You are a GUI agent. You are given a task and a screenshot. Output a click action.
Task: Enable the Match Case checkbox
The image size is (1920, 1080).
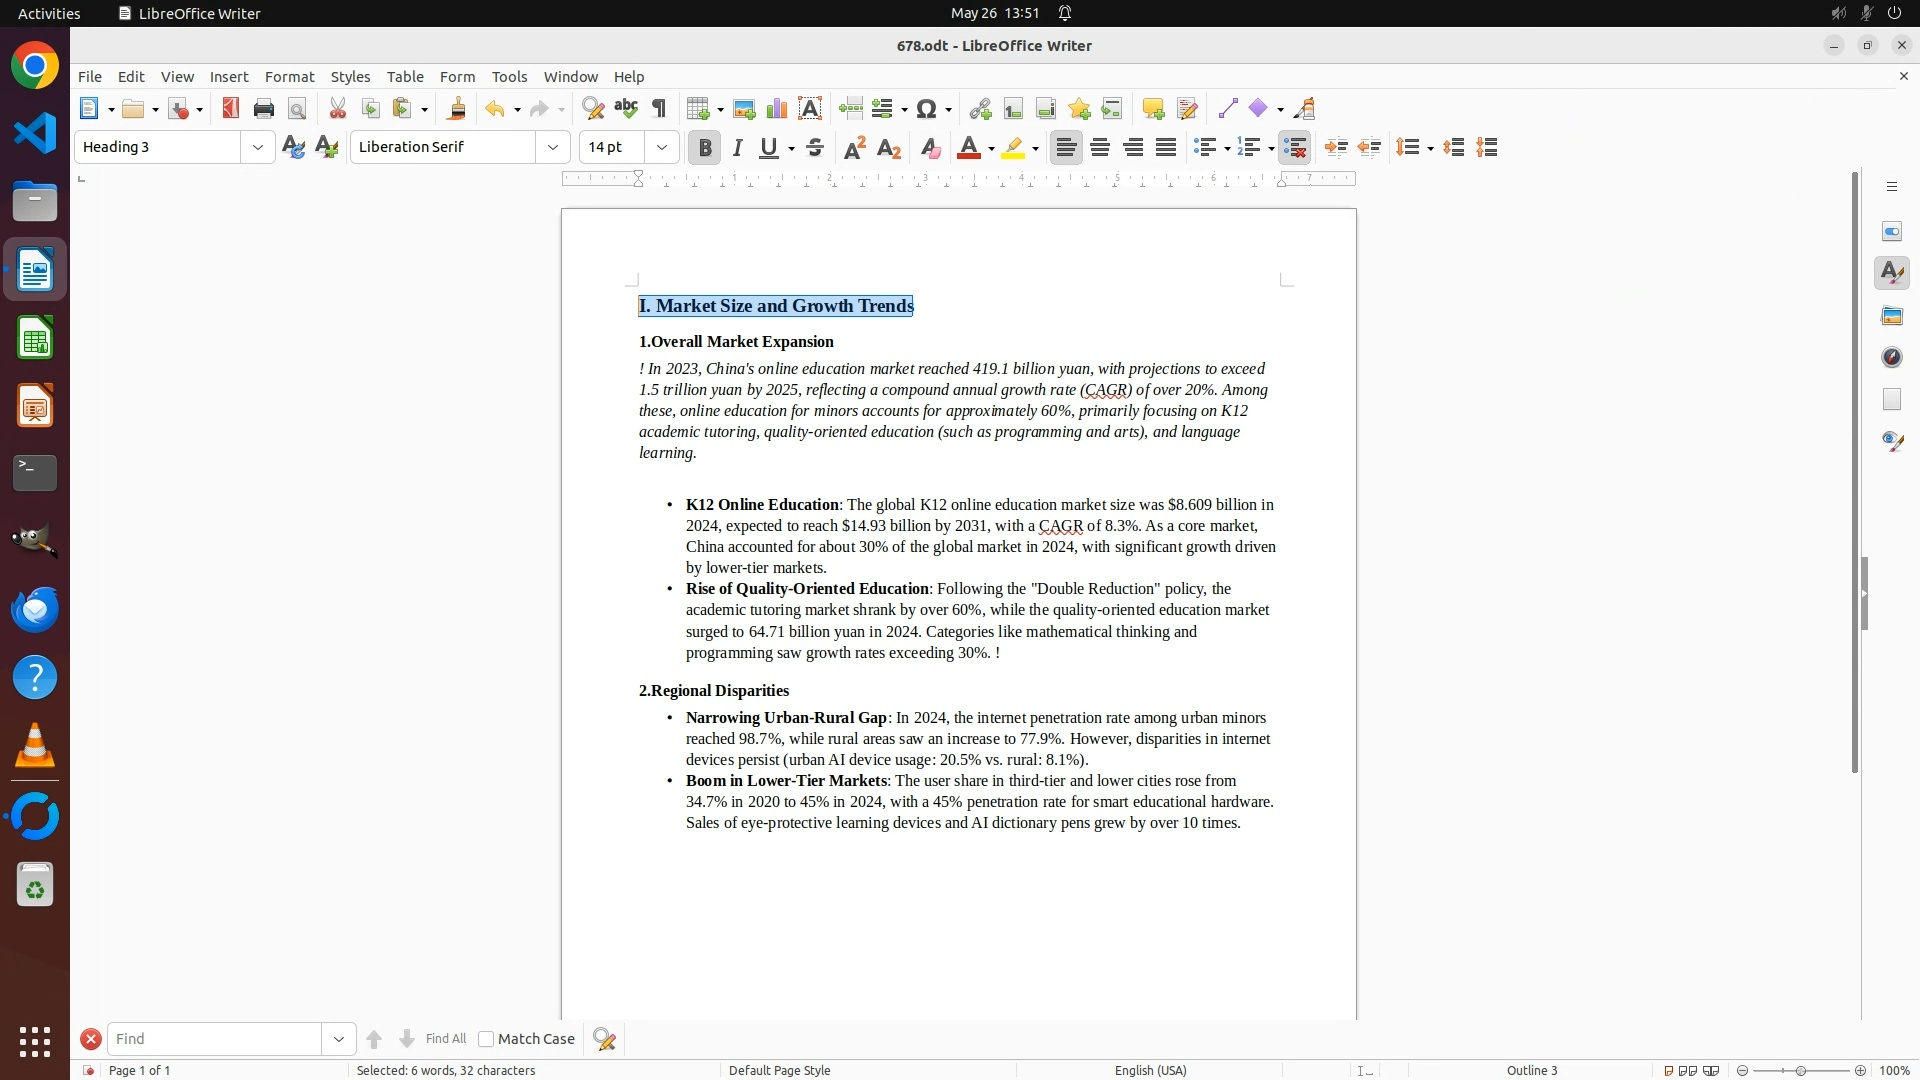coord(487,1039)
